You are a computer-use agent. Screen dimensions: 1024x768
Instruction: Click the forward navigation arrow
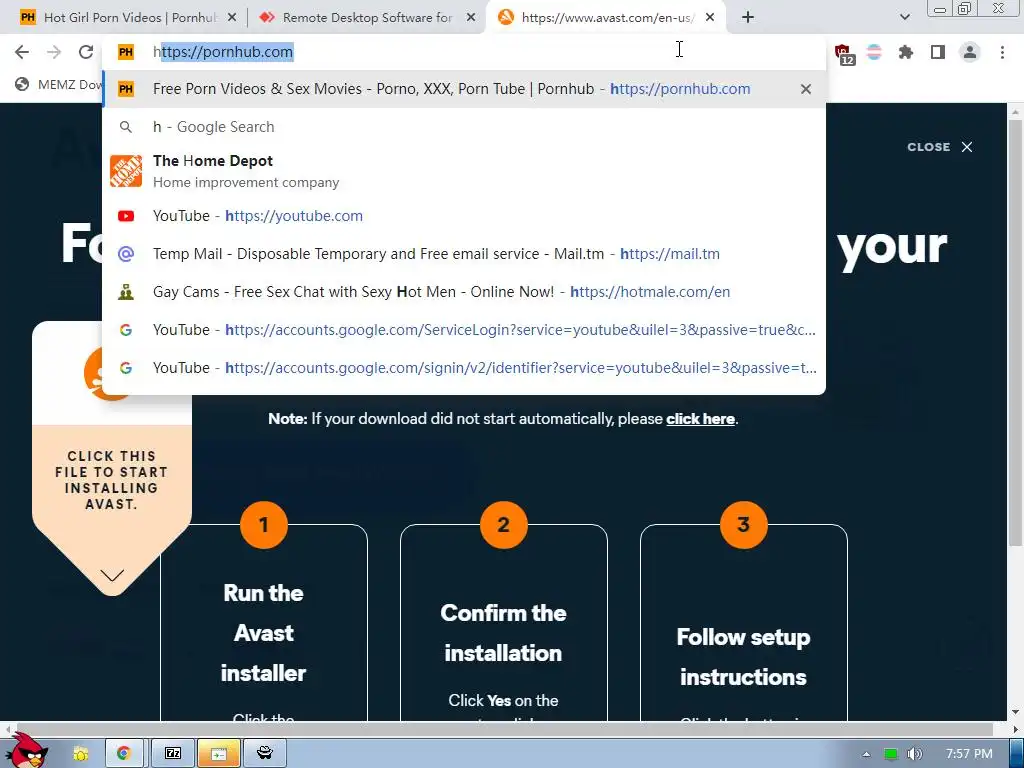click(54, 52)
